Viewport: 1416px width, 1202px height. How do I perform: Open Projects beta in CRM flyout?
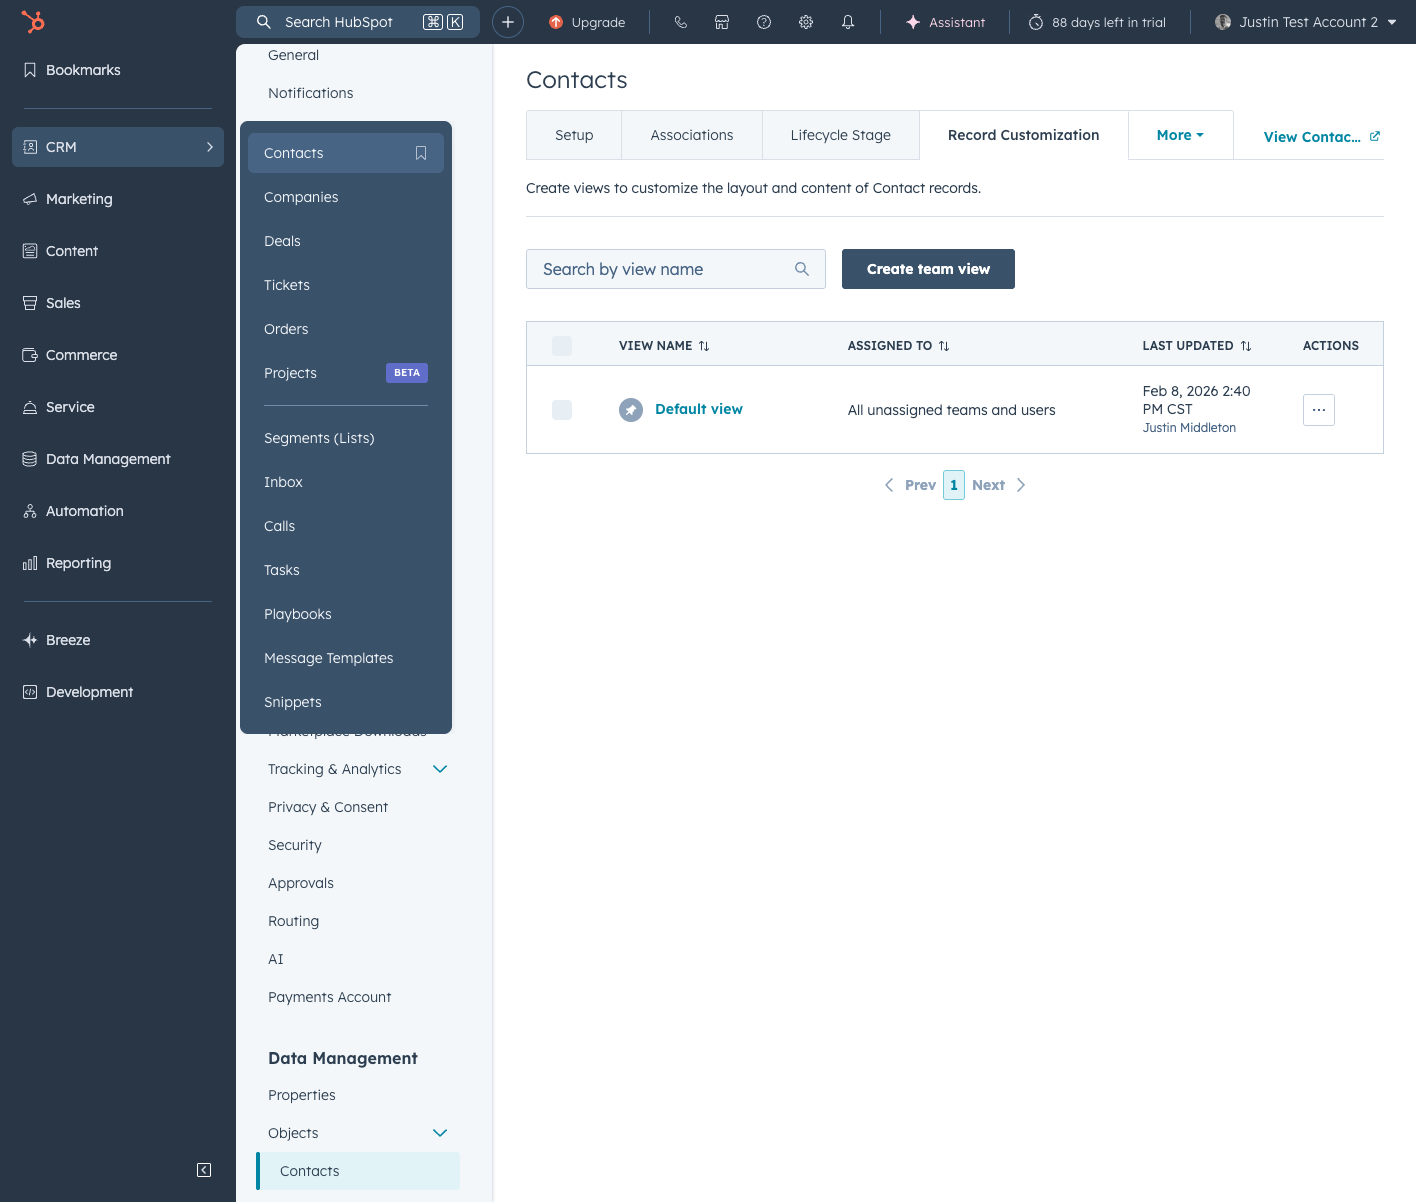346,373
